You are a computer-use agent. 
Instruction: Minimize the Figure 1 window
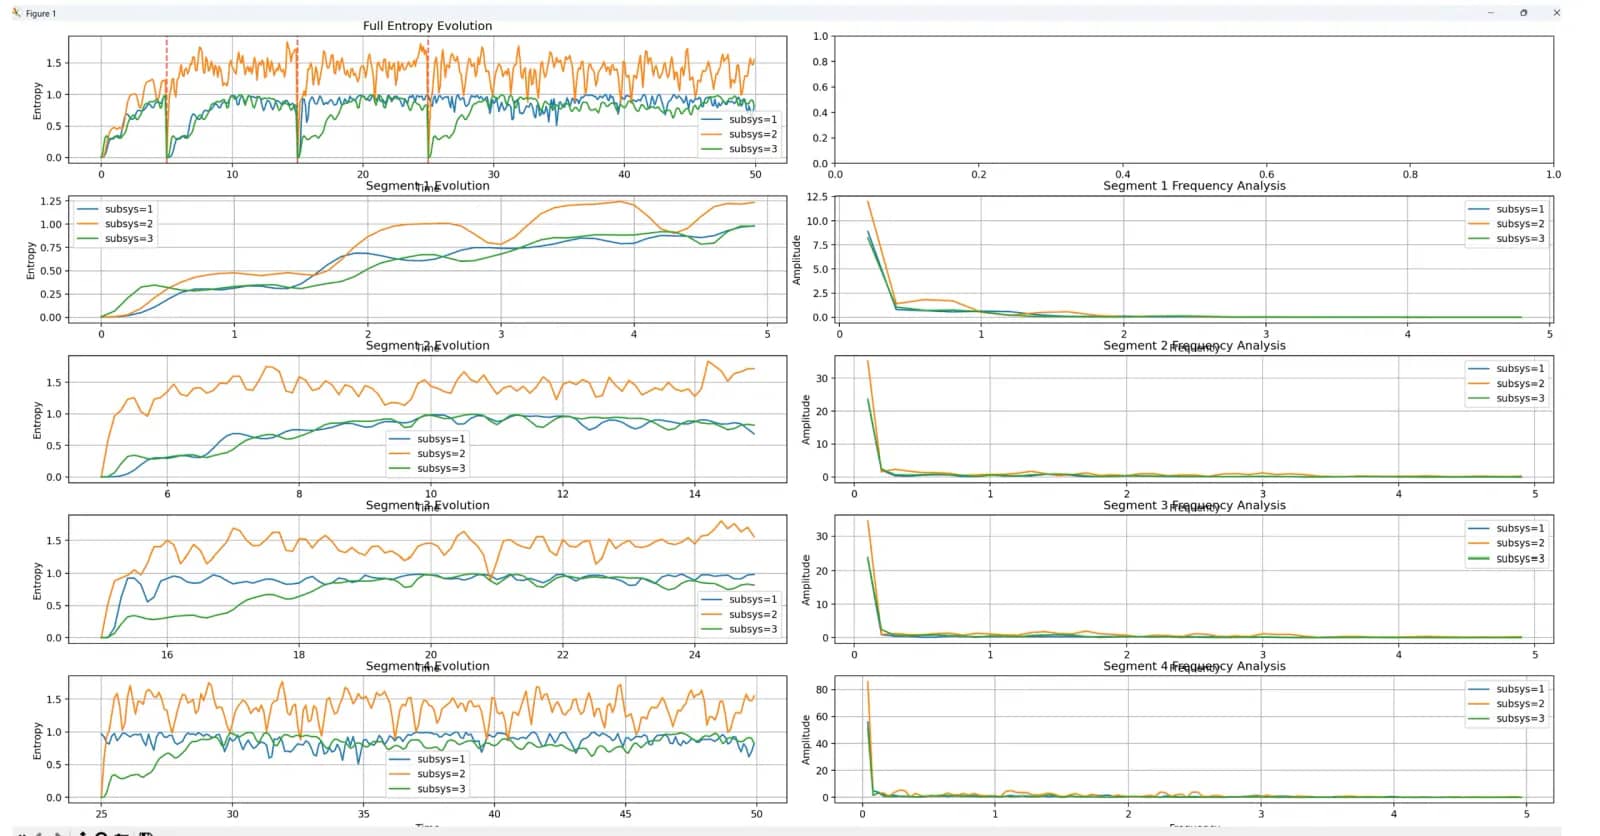tap(1490, 13)
